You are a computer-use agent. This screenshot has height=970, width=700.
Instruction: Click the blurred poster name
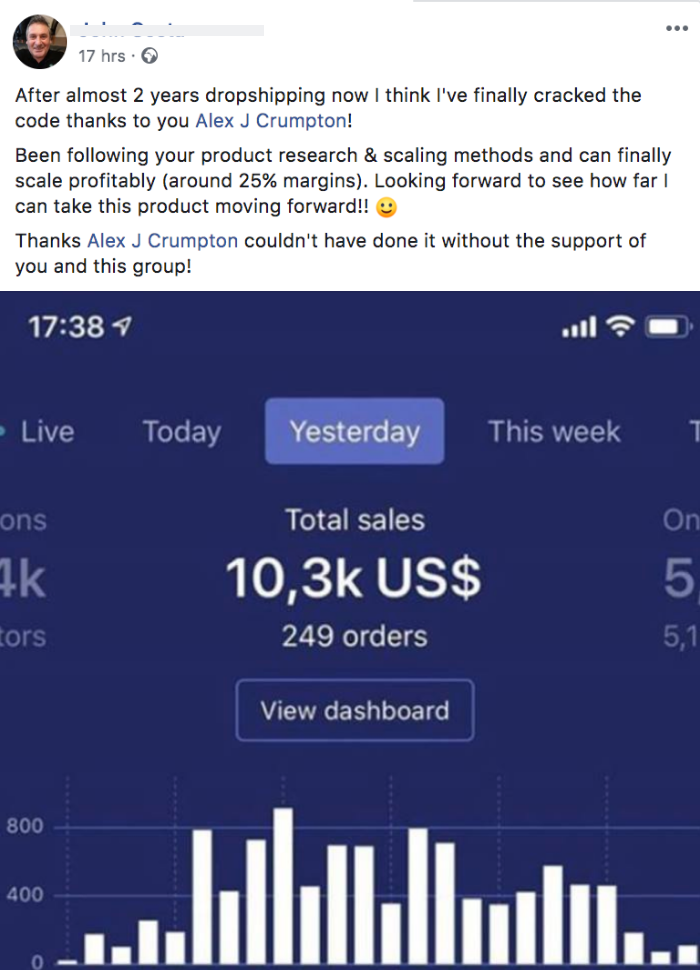click(167, 30)
